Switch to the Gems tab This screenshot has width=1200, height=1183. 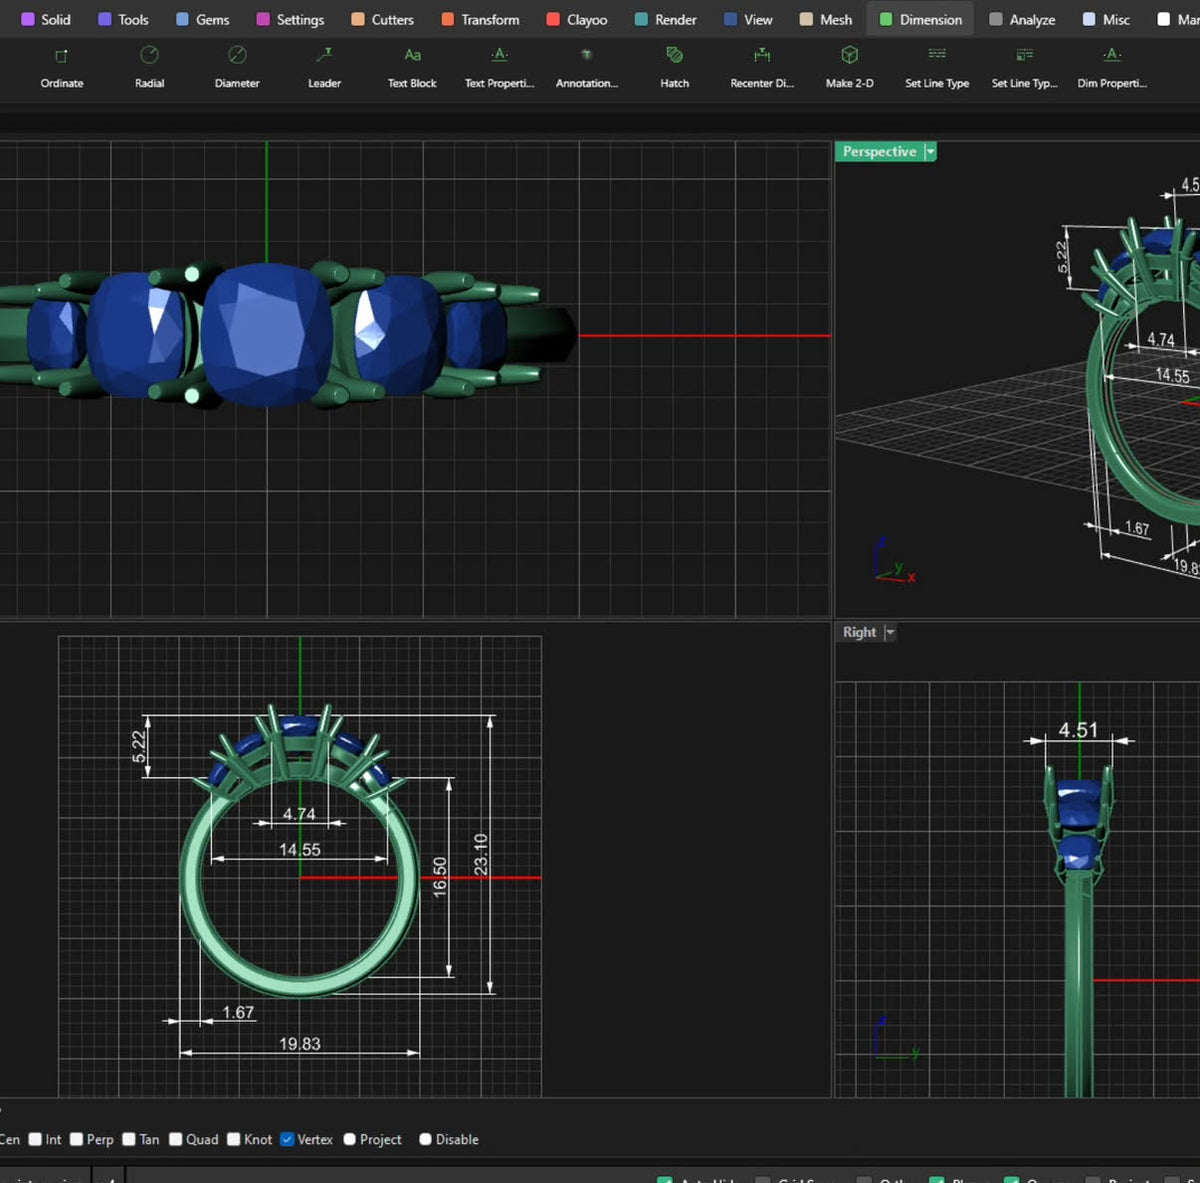[x=203, y=19]
